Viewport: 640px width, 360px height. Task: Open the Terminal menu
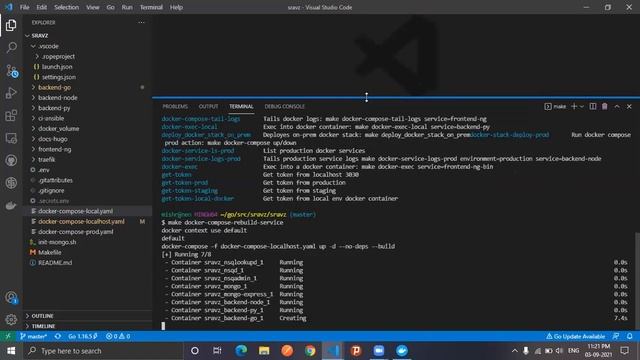click(x=151, y=7)
